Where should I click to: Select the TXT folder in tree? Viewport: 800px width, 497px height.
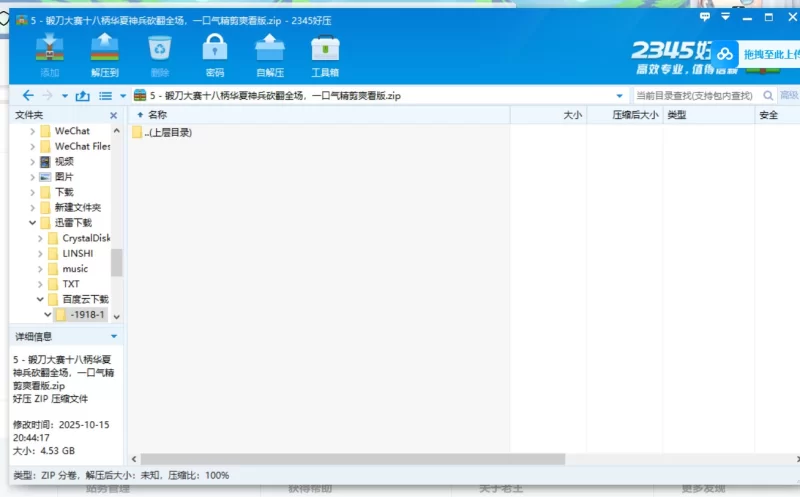click(71, 284)
